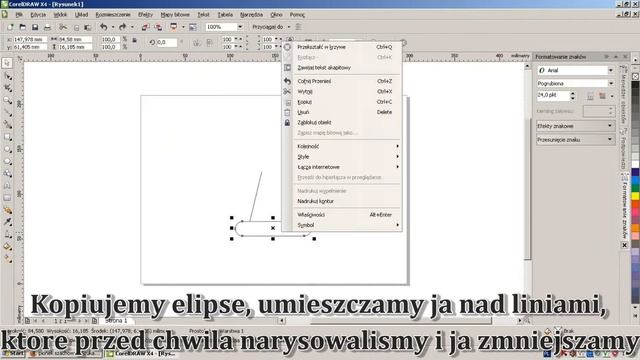The width and height of the screenshot is (640, 360).
Task: Pick the yellow swatch in color palette
Action: [x=636, y=196]
